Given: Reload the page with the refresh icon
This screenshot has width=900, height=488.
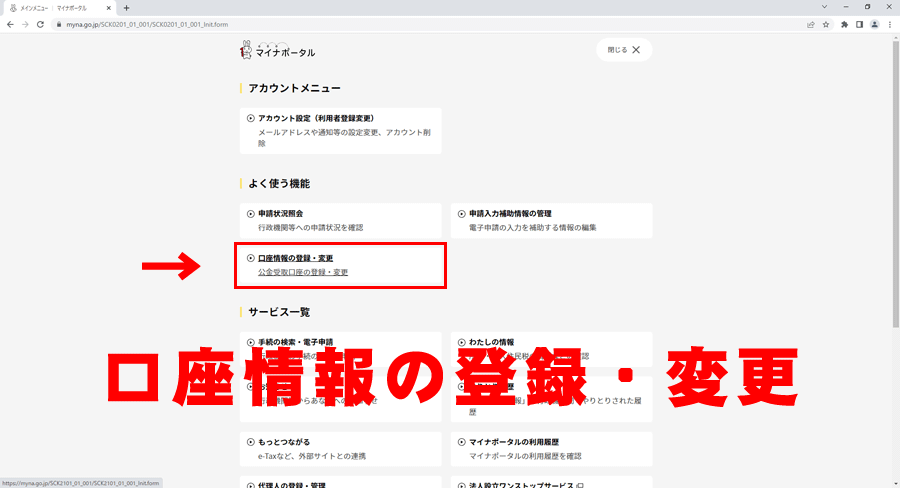Looking at the screenshot, I should pos(40,25).
